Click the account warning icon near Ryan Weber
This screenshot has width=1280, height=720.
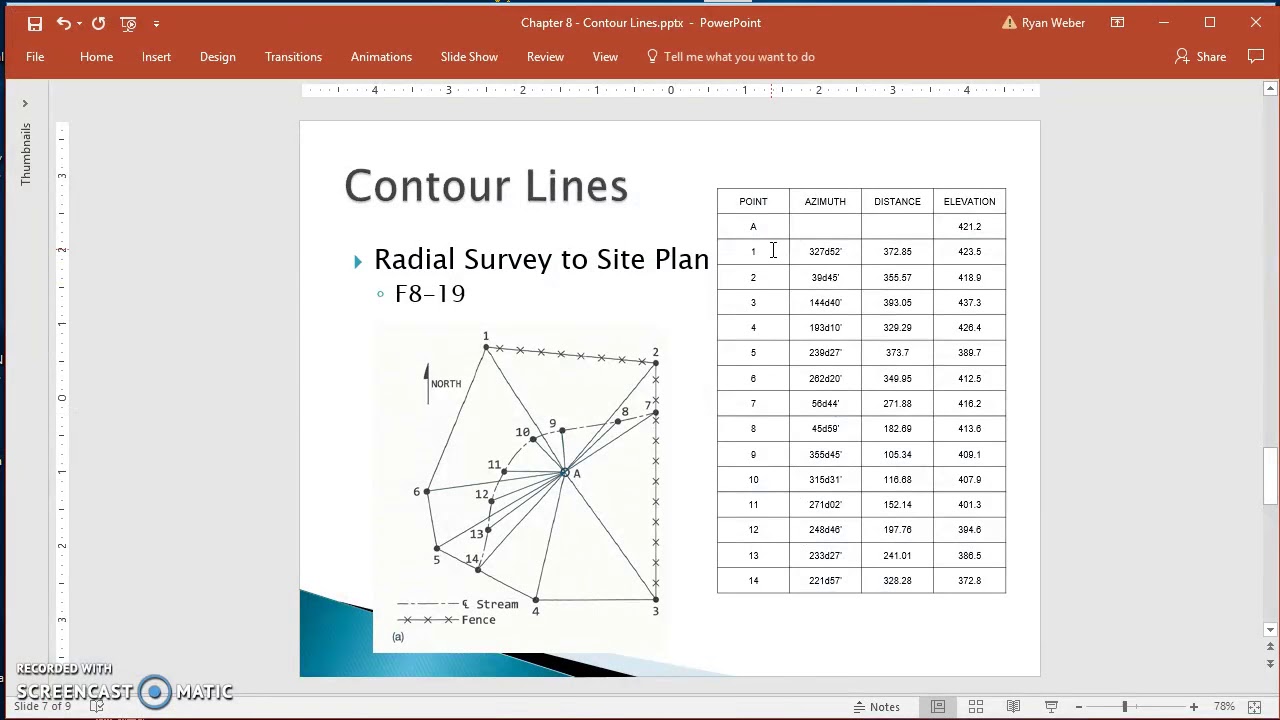click(x=1009, y=23)
